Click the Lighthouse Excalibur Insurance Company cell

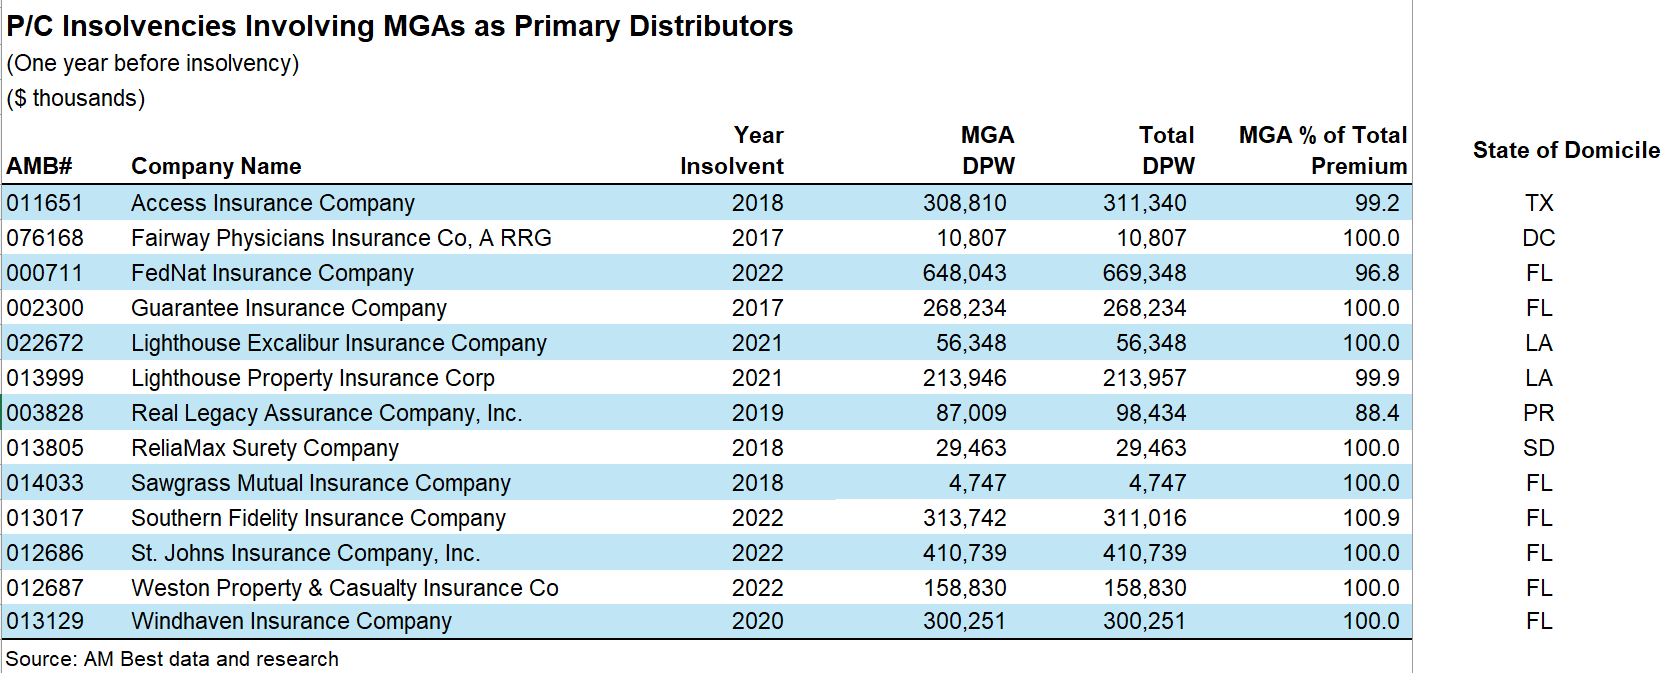coord(338,343)
